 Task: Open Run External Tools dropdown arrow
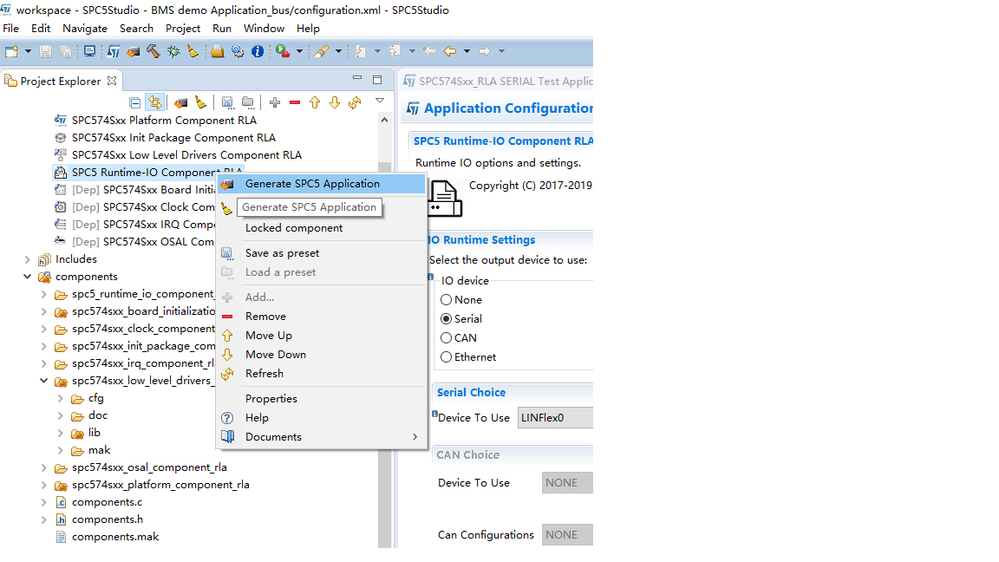pyautogui.click(x=299, y=52)
